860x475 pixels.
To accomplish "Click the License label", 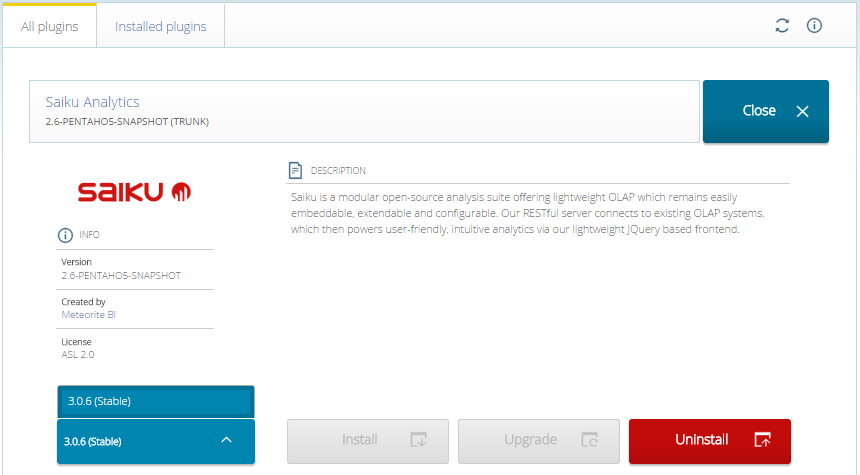I will (76, 342).
